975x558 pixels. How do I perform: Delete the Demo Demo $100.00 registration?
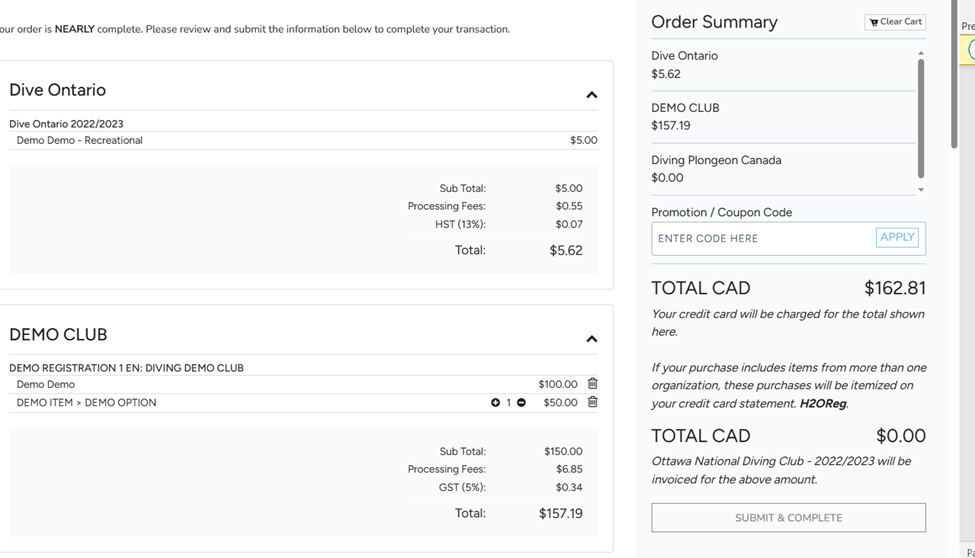(592, 384)
